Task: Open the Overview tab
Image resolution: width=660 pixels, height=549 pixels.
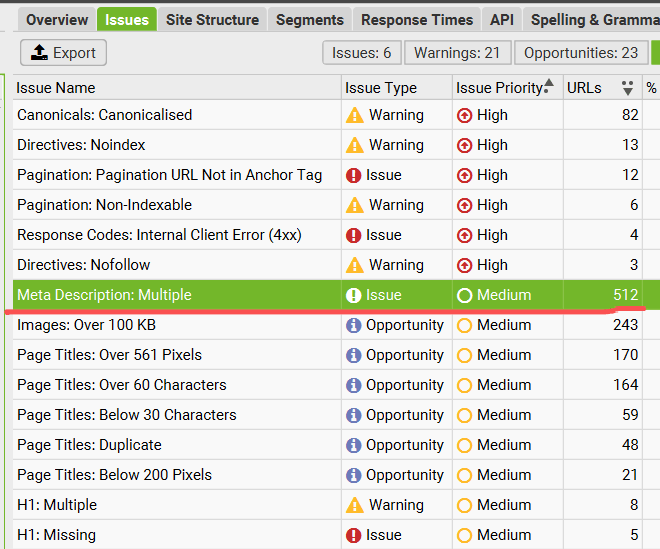Action: pyautogui.click(x=57, y=20)
